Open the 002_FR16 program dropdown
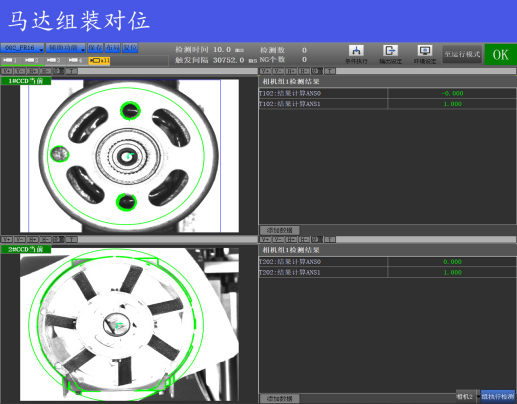Screen dimensions: 517x404 coord(22,48)
